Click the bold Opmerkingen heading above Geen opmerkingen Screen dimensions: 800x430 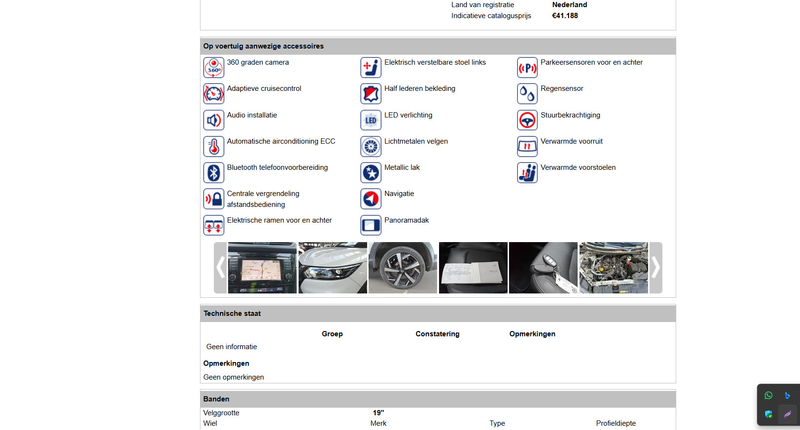pyautogui.click(x=226, y=363)
